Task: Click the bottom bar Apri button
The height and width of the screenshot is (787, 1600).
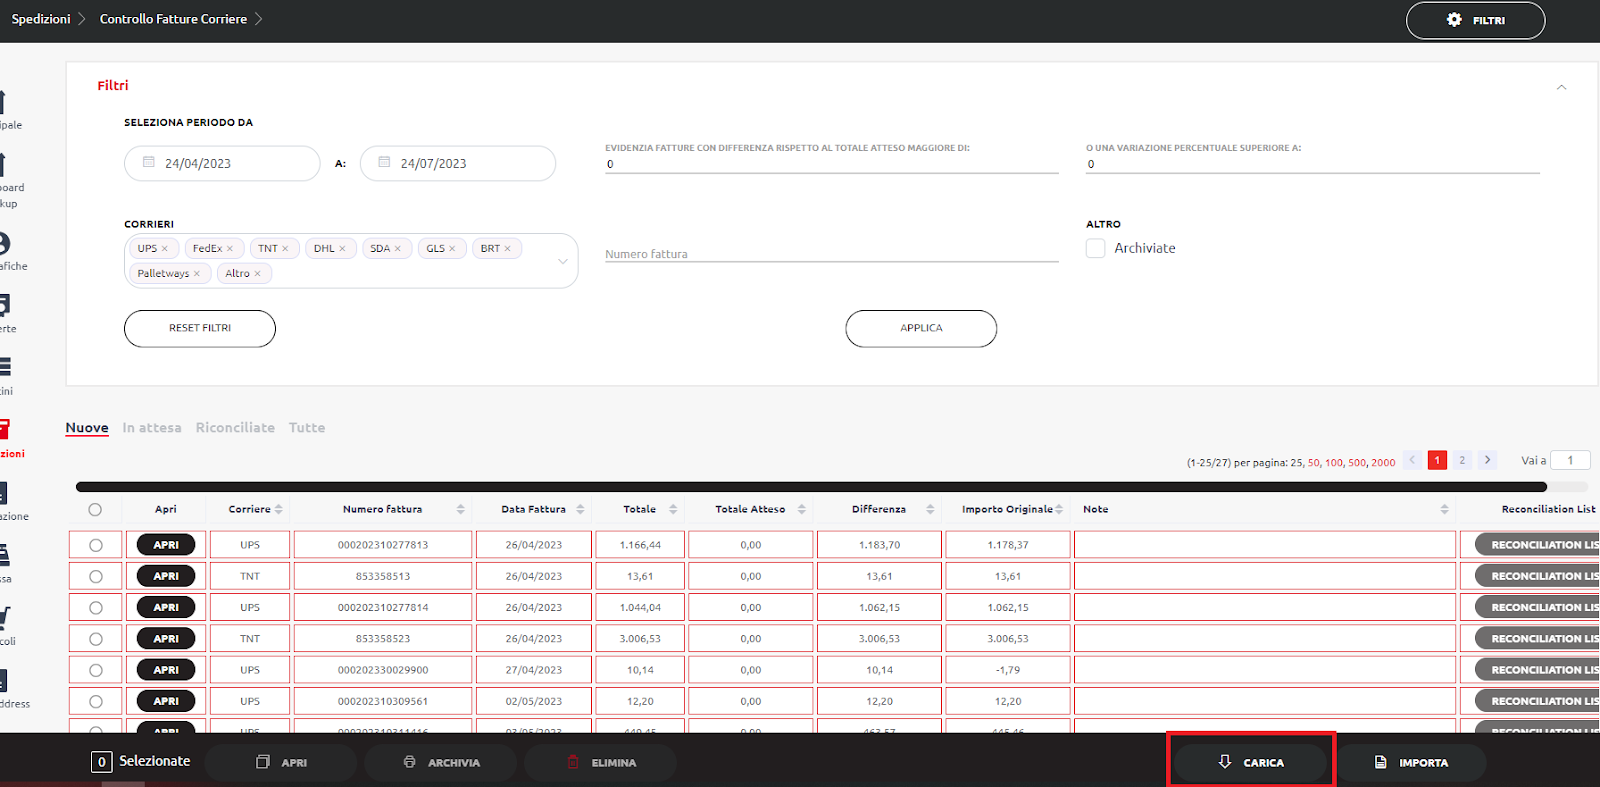Action: coord(281,762)
